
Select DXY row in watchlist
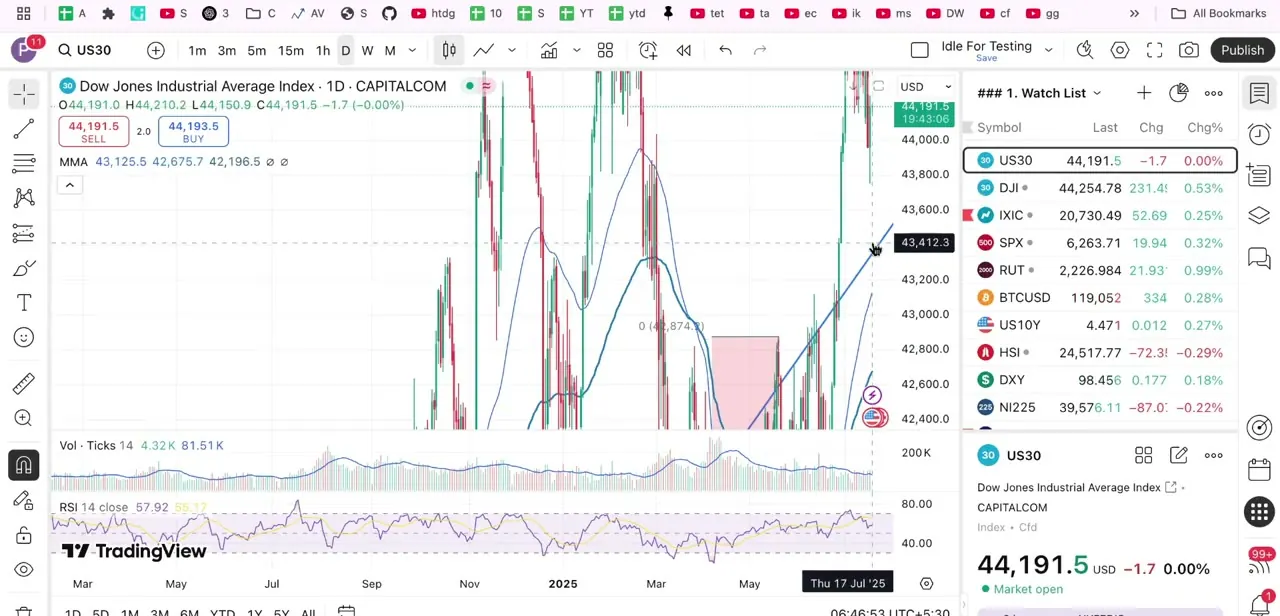(x=1100, y=380)
